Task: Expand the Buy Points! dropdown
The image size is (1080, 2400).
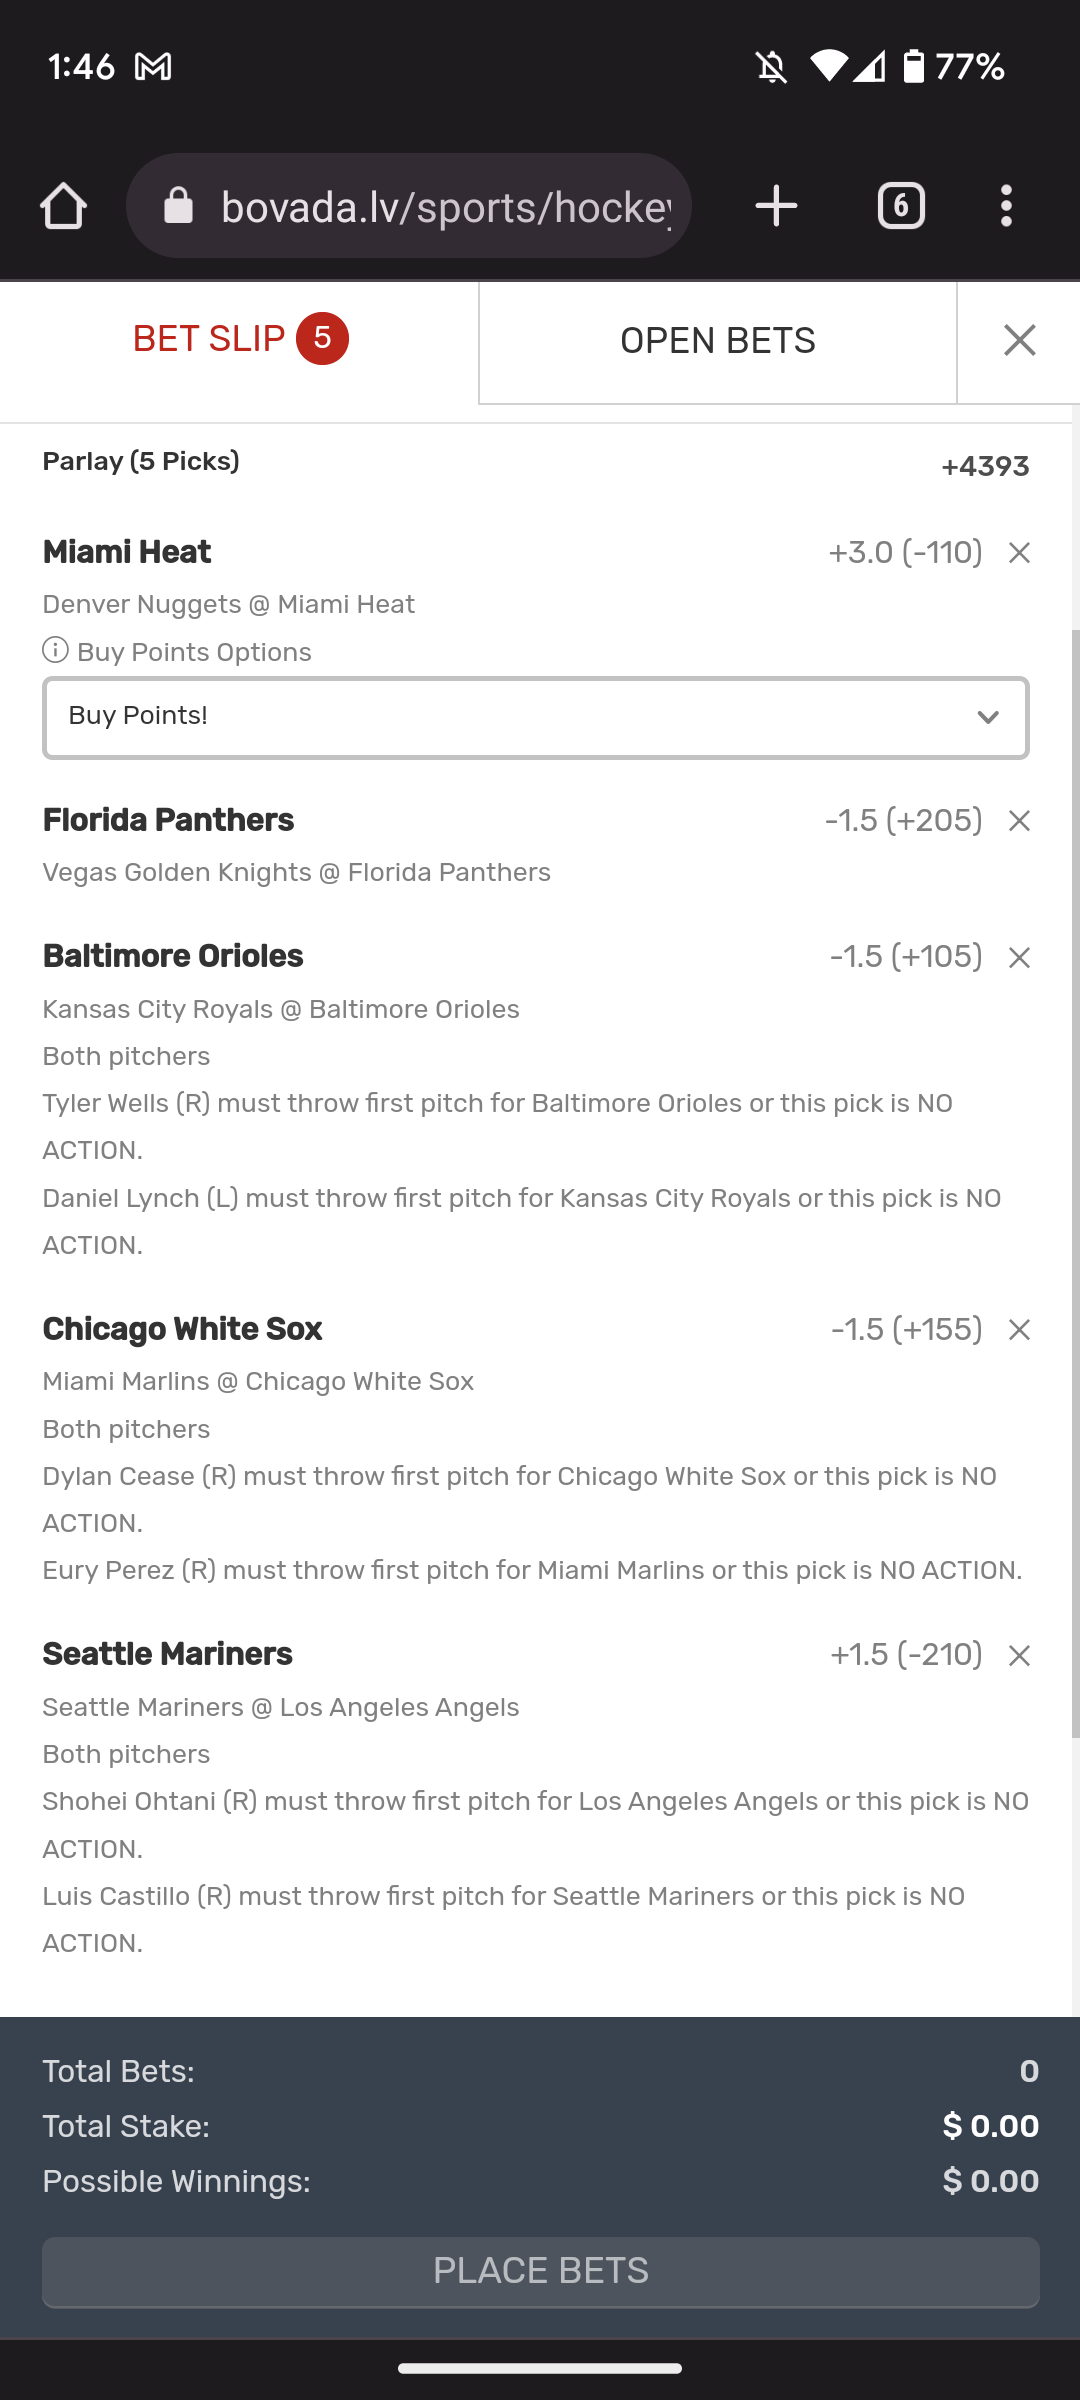Action: 536,718
